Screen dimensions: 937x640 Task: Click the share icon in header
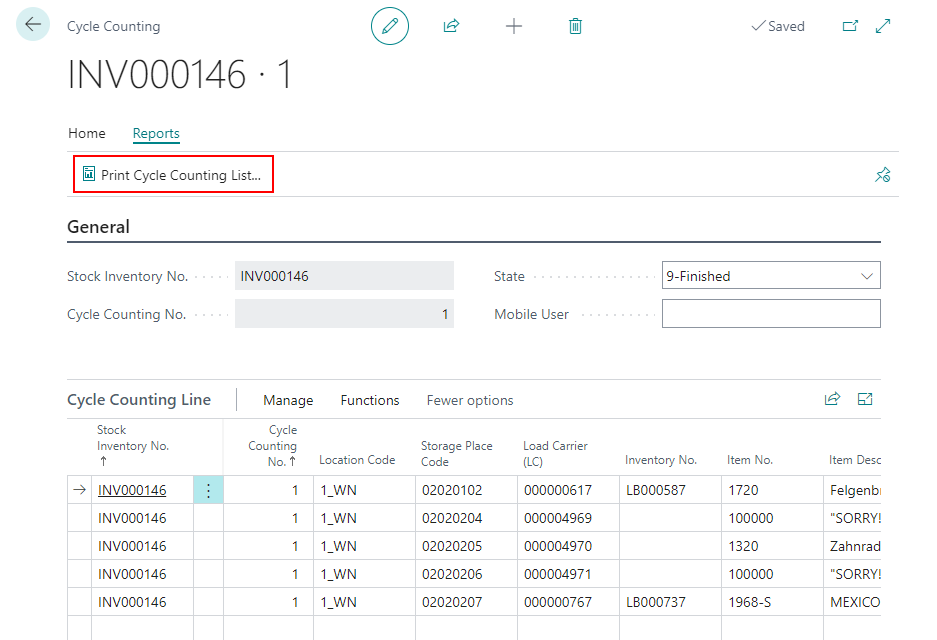tap(451, 26)
